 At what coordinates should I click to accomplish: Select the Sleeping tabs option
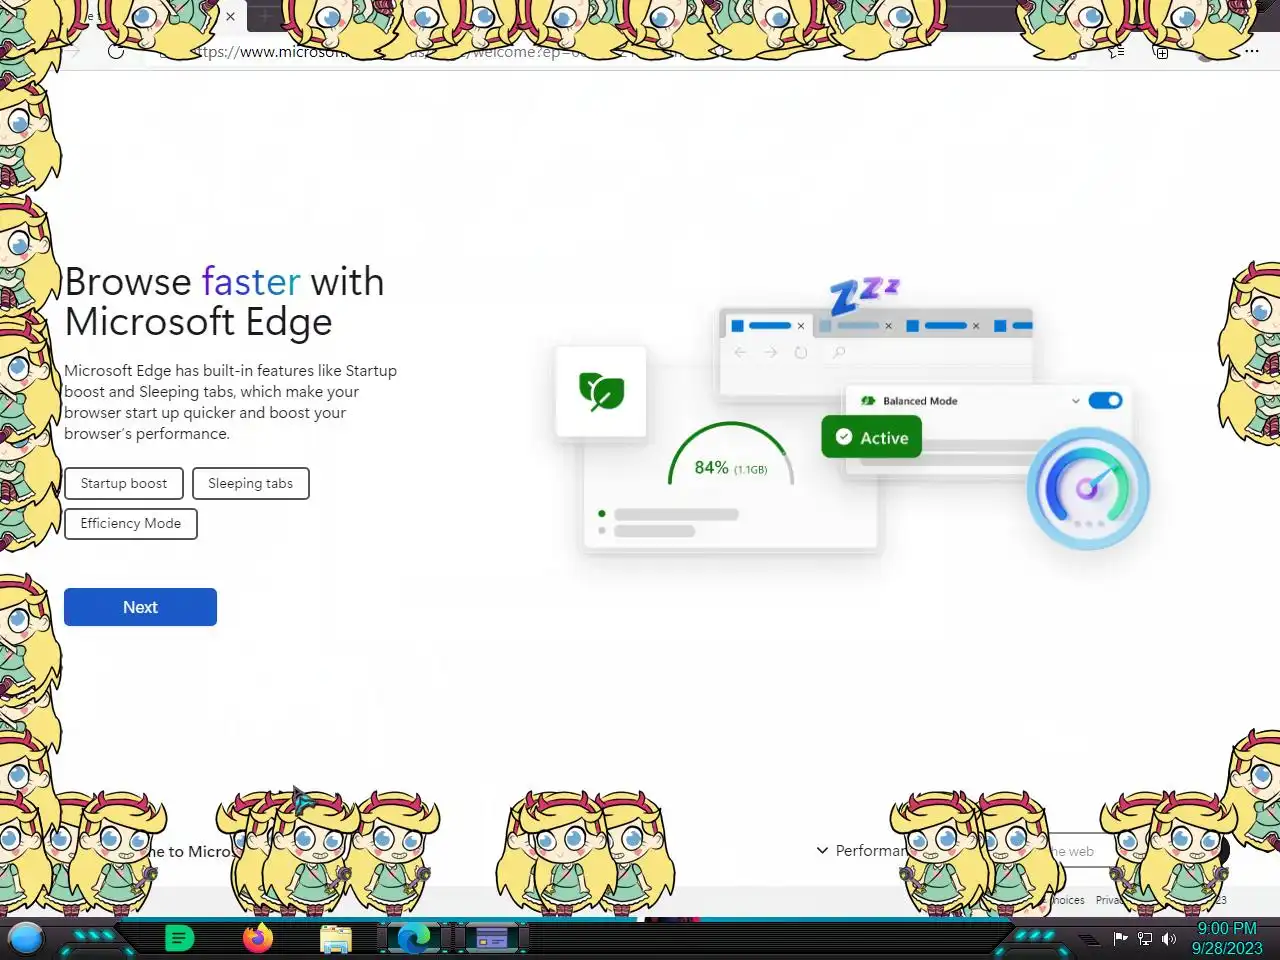pyautogui.click(x=251, y=483)
